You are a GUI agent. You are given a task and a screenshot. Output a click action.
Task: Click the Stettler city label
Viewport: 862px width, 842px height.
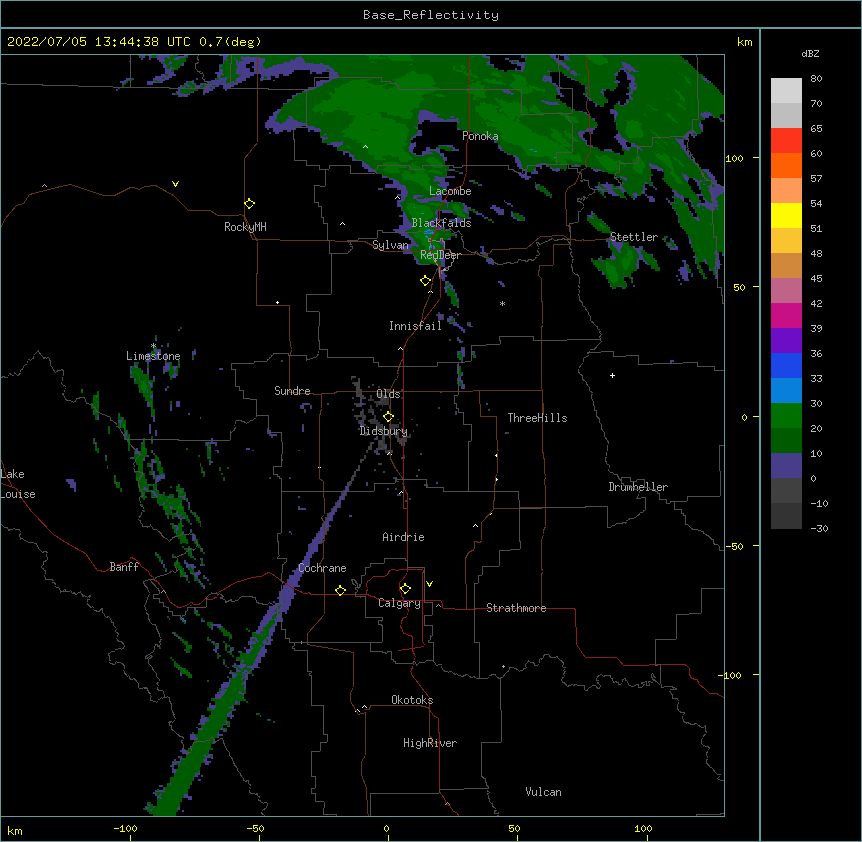click(634, 237)
